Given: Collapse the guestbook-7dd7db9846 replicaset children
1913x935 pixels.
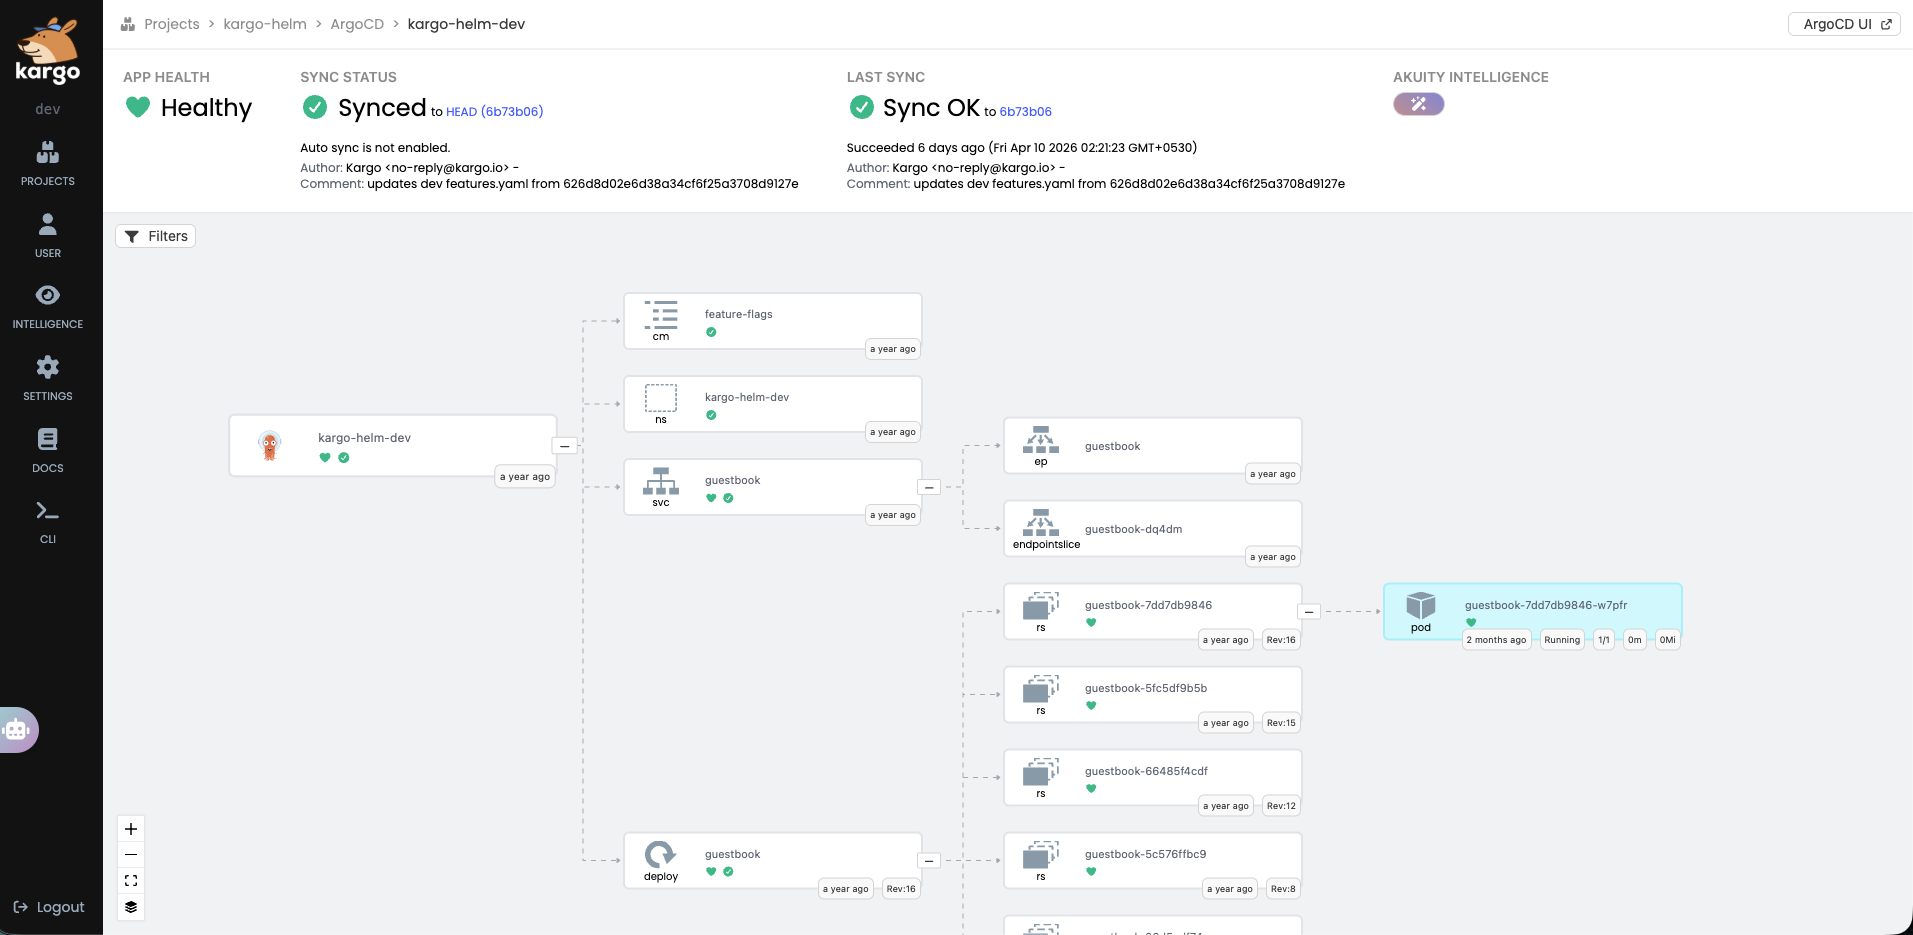Looking at the screenshot, I should pyautogui.click(x=1309, y=612).
